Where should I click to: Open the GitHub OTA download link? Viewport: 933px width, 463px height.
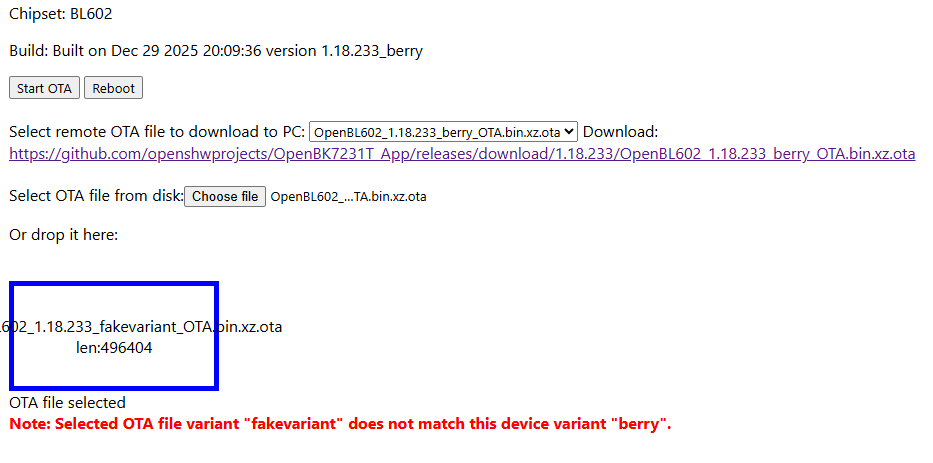[462, 154]
